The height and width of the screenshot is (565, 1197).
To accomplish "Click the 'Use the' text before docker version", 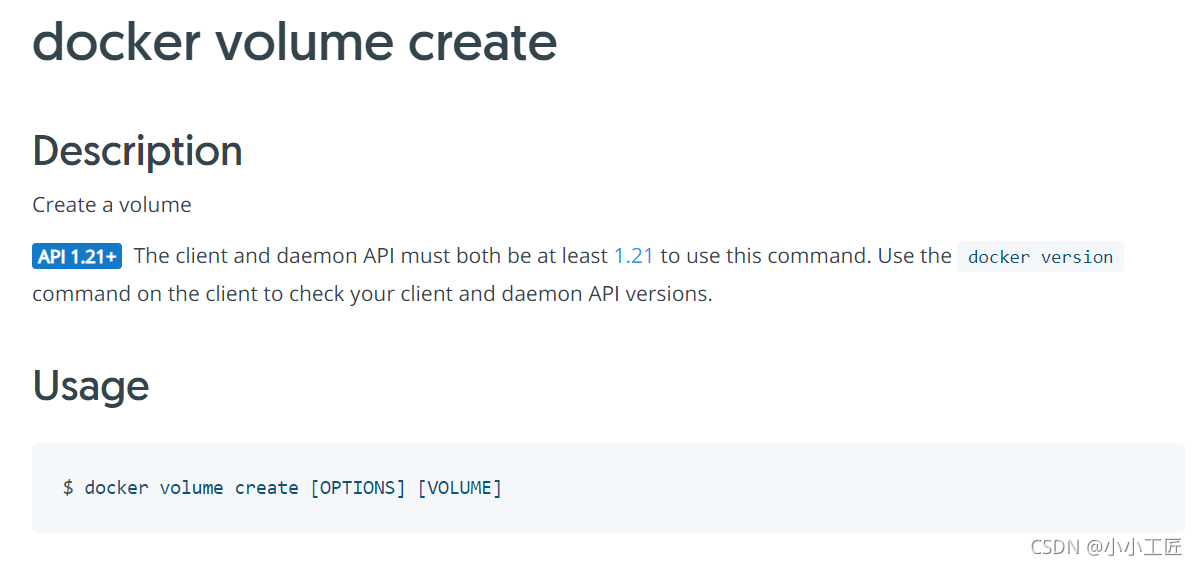I will [914, 256].
